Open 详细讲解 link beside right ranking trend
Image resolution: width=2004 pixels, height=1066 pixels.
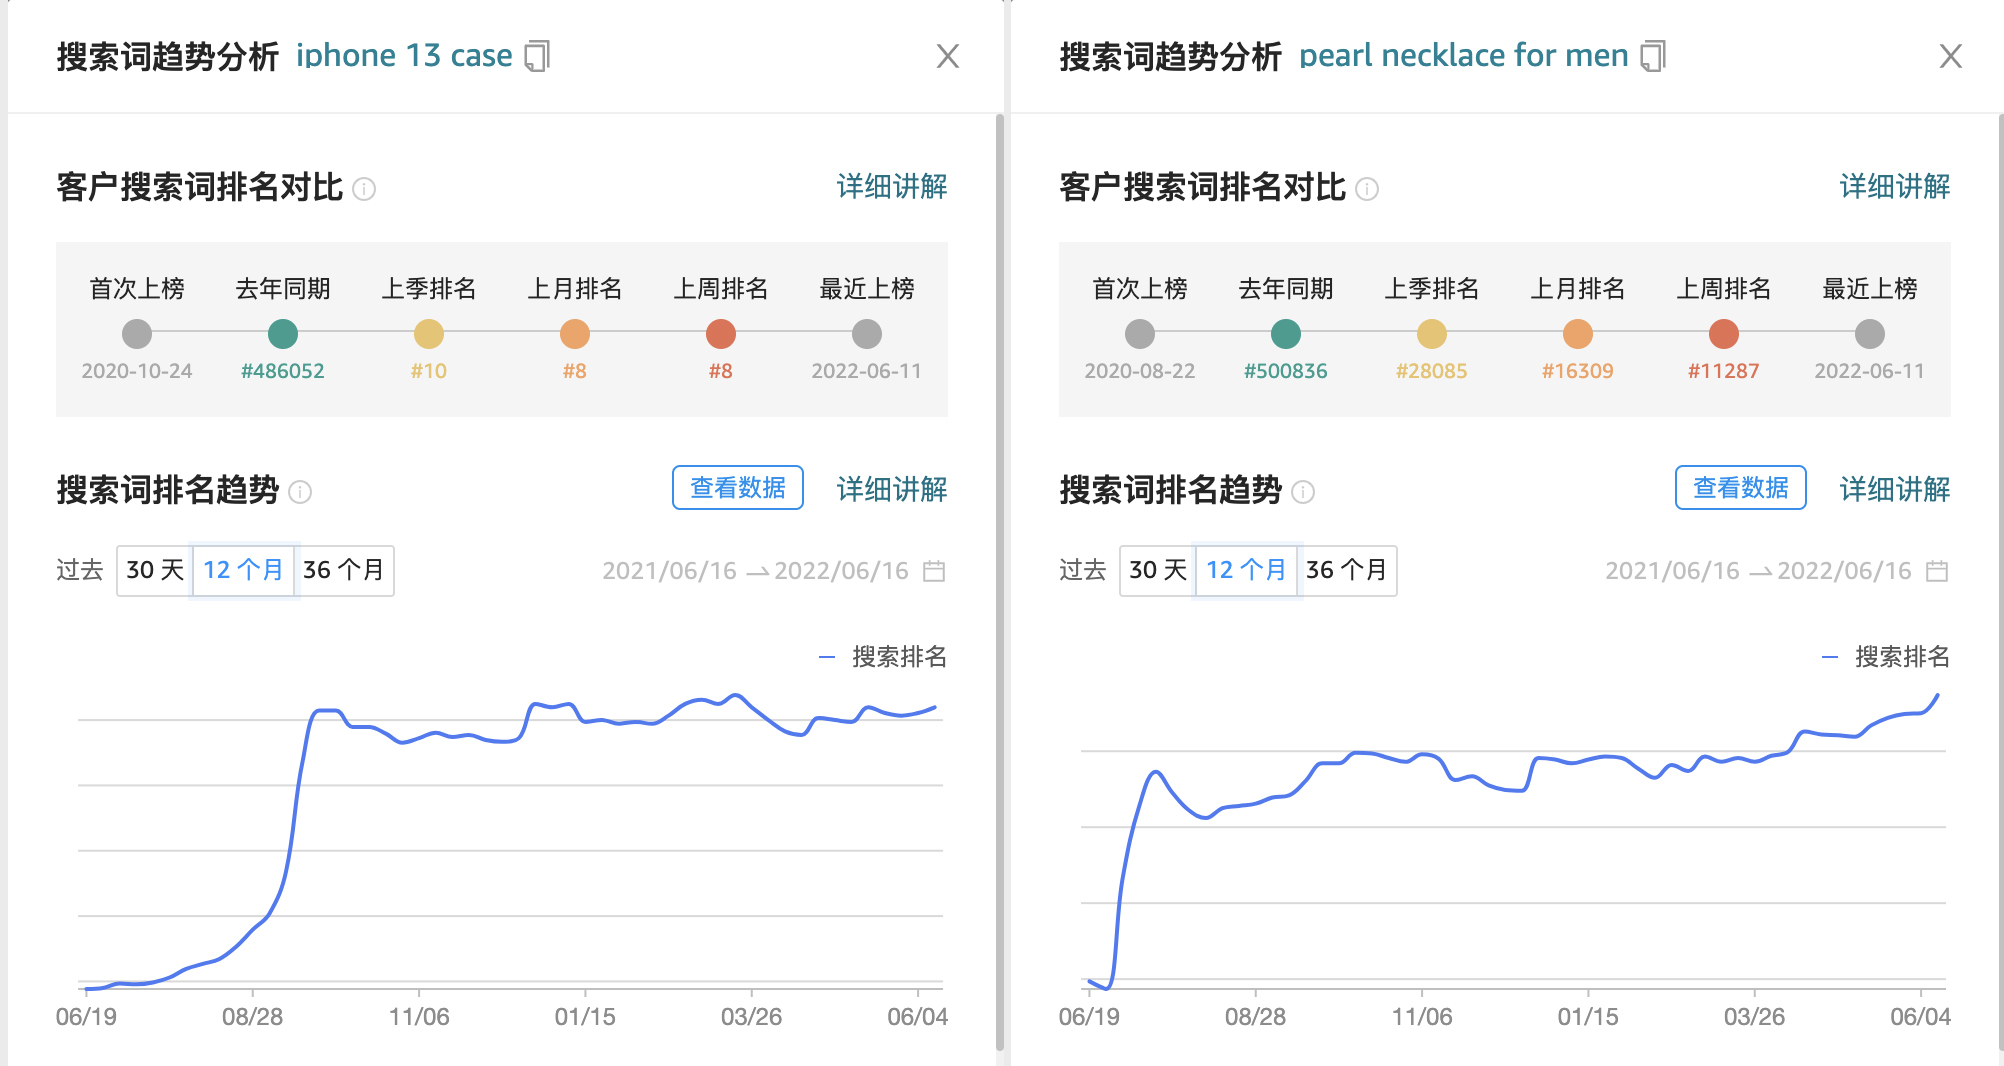coord(1894,489)
